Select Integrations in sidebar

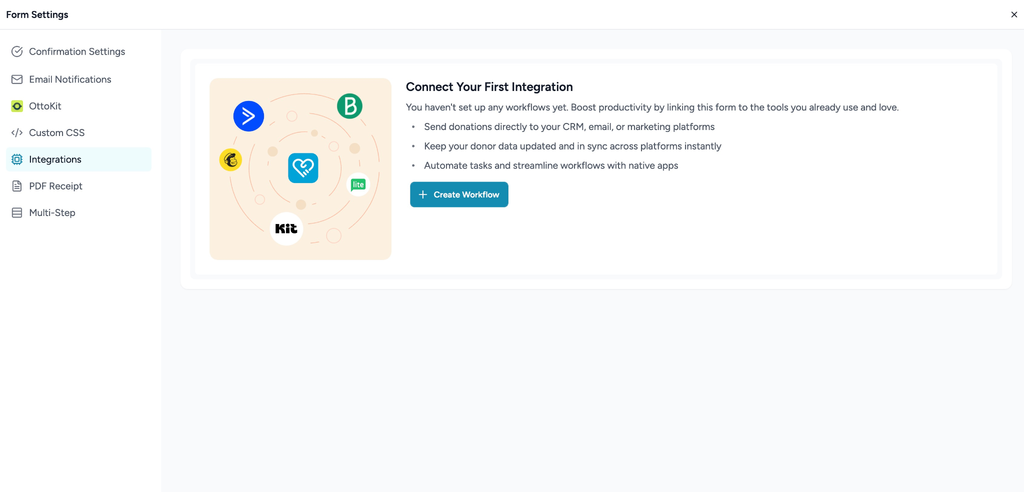click(x=78, y=159)
